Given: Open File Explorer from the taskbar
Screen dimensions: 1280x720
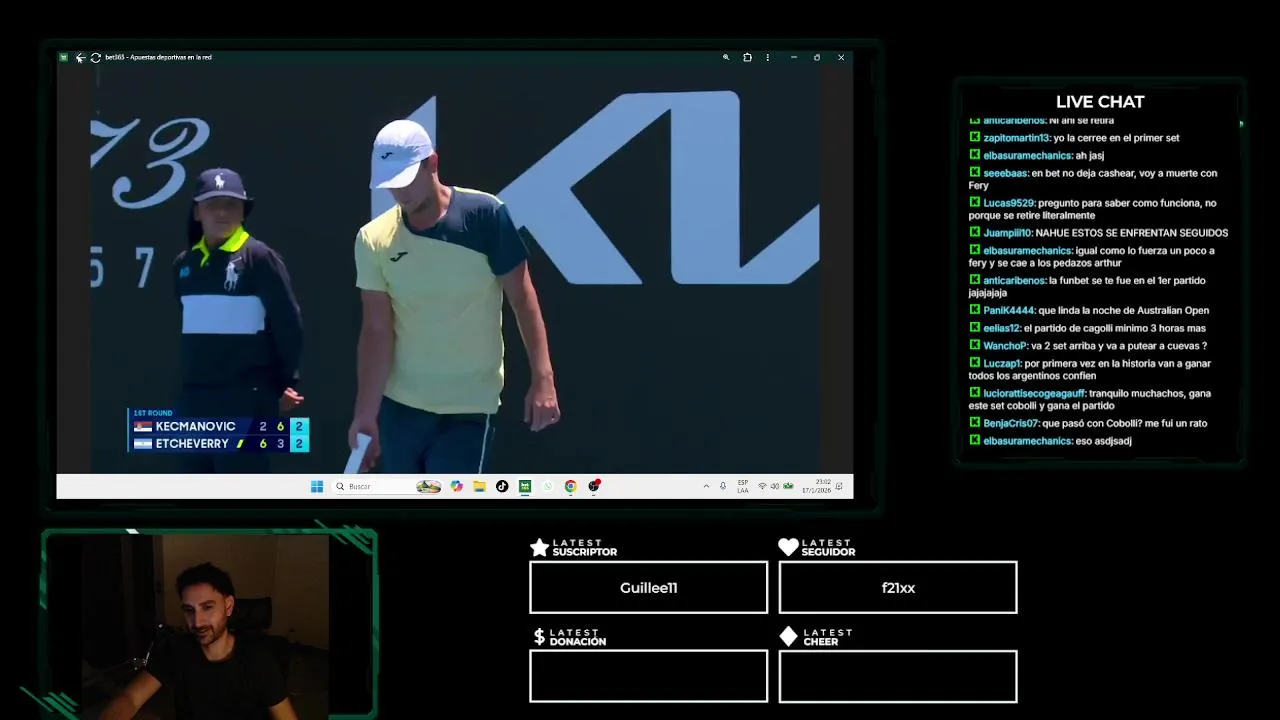Looking at the screenshot, I should tap(479, 486).
